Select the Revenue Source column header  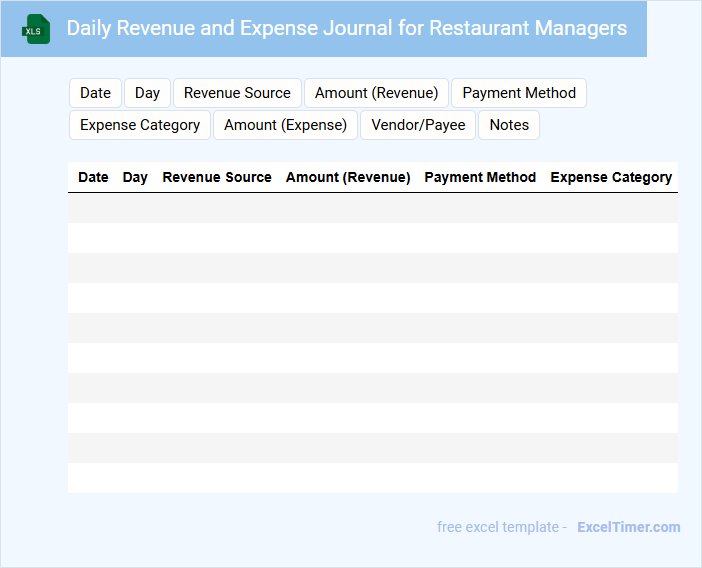(217, 177)
